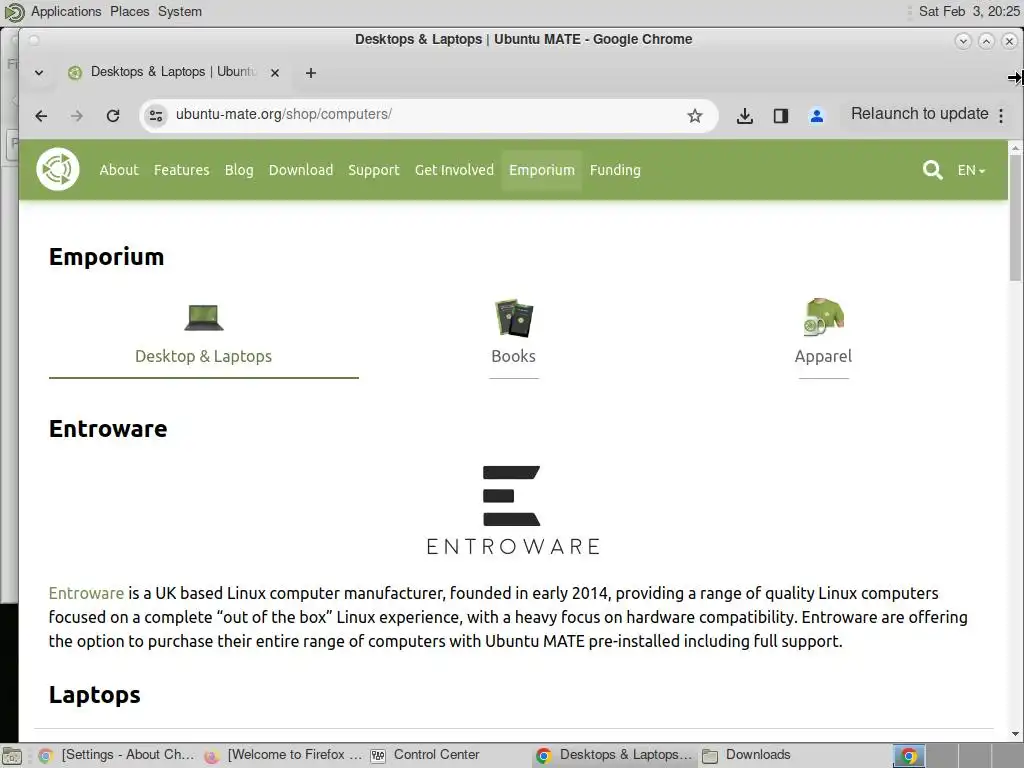The width and height of the screenshot is (1024, 768).
Task: Switch to Welcome to Firefox taskbar window
Action: (x=283, y=756)
